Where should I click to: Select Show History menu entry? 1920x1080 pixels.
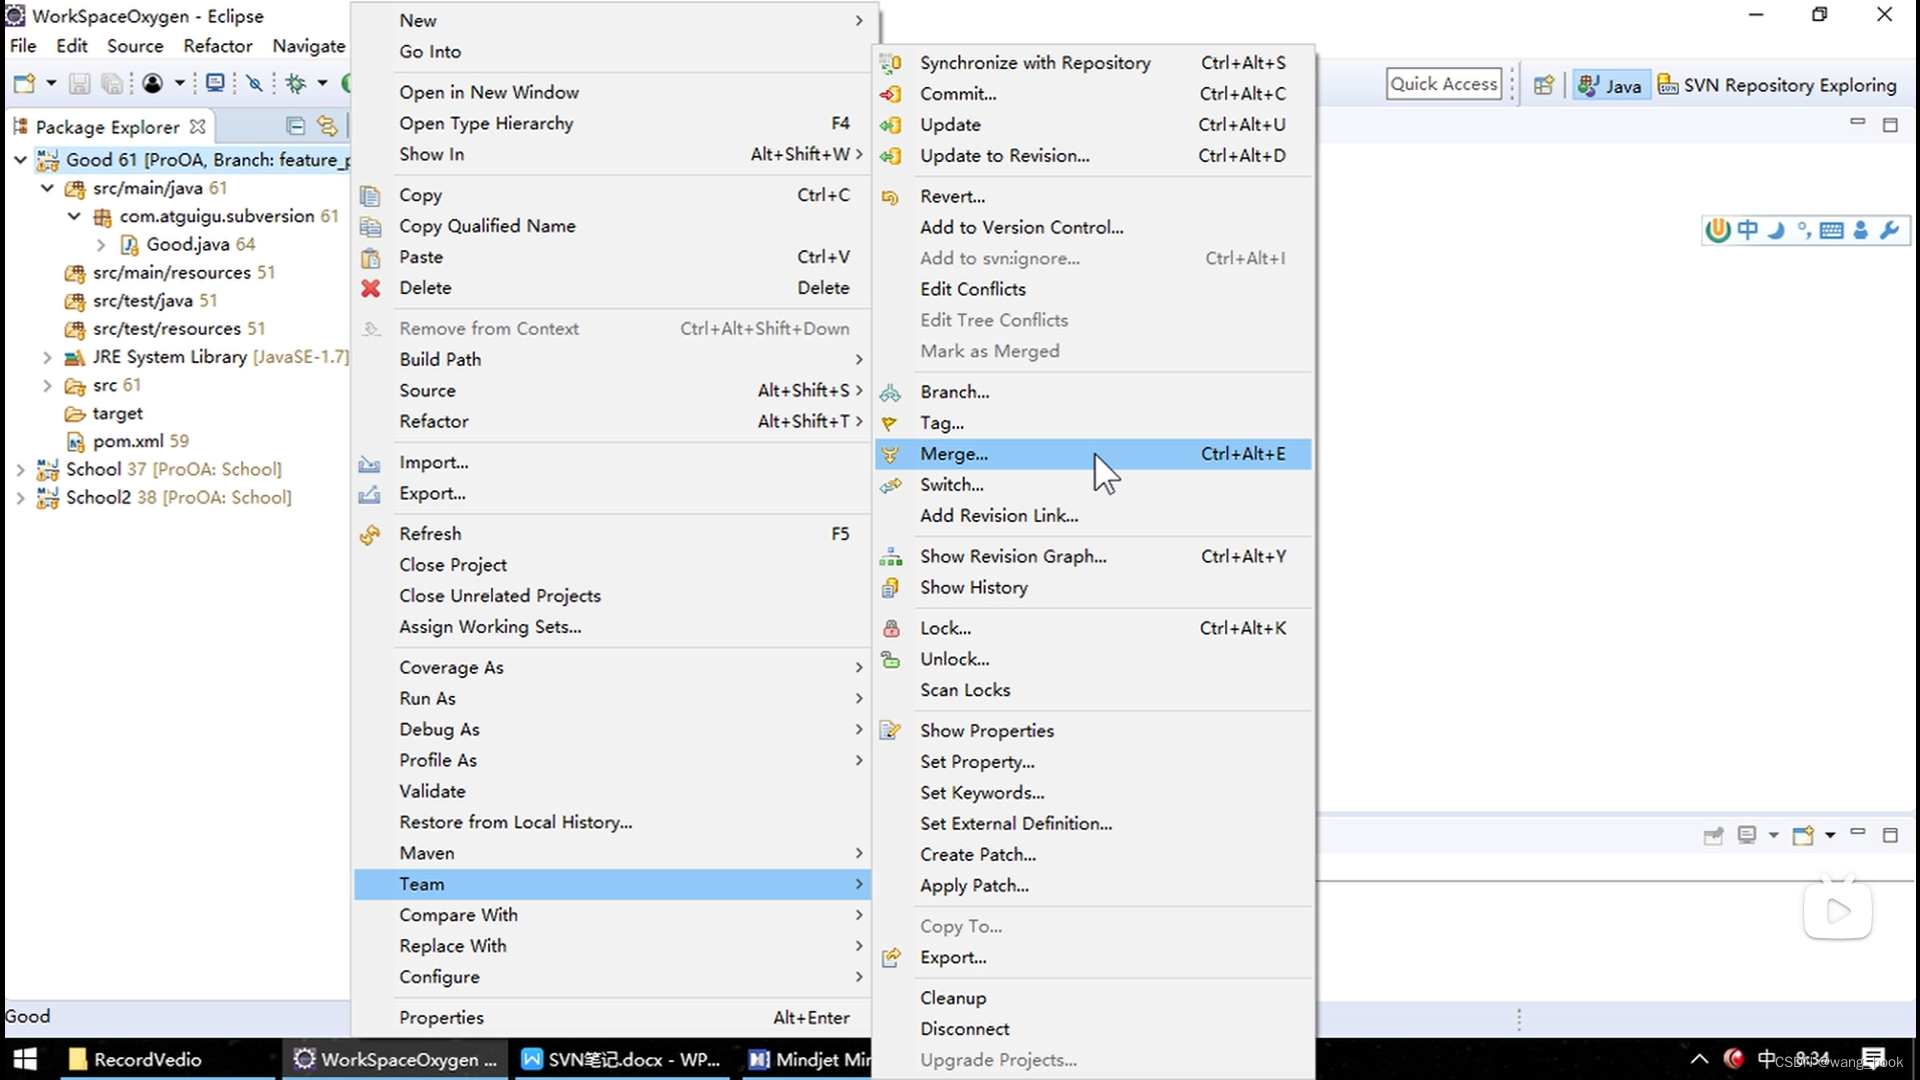pyautogui.click(x=1093, y=588)
